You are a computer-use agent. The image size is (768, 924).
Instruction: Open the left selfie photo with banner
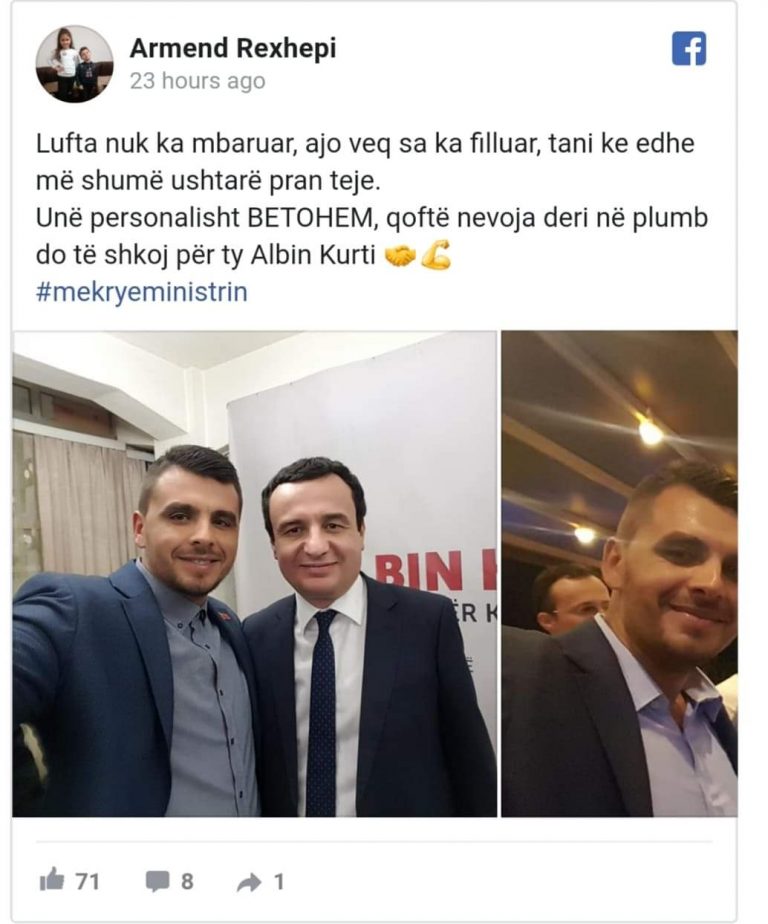[254, 574]
